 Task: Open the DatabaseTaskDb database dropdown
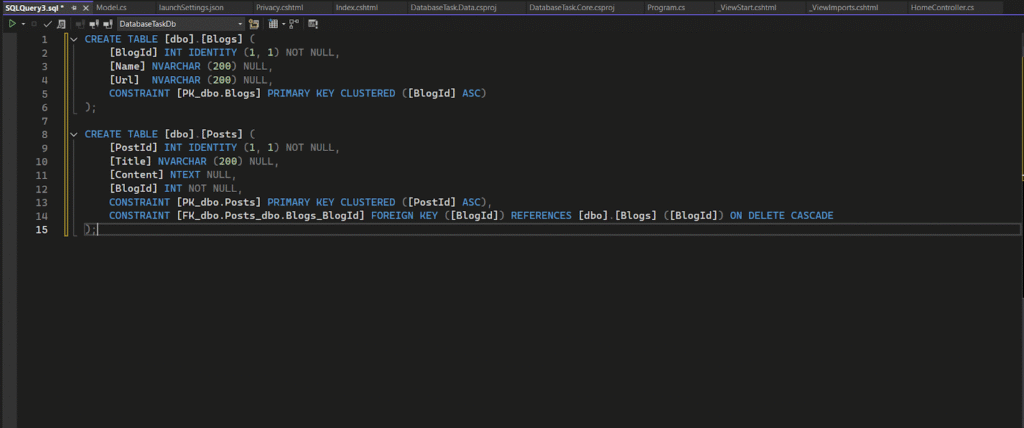point(181,23)
